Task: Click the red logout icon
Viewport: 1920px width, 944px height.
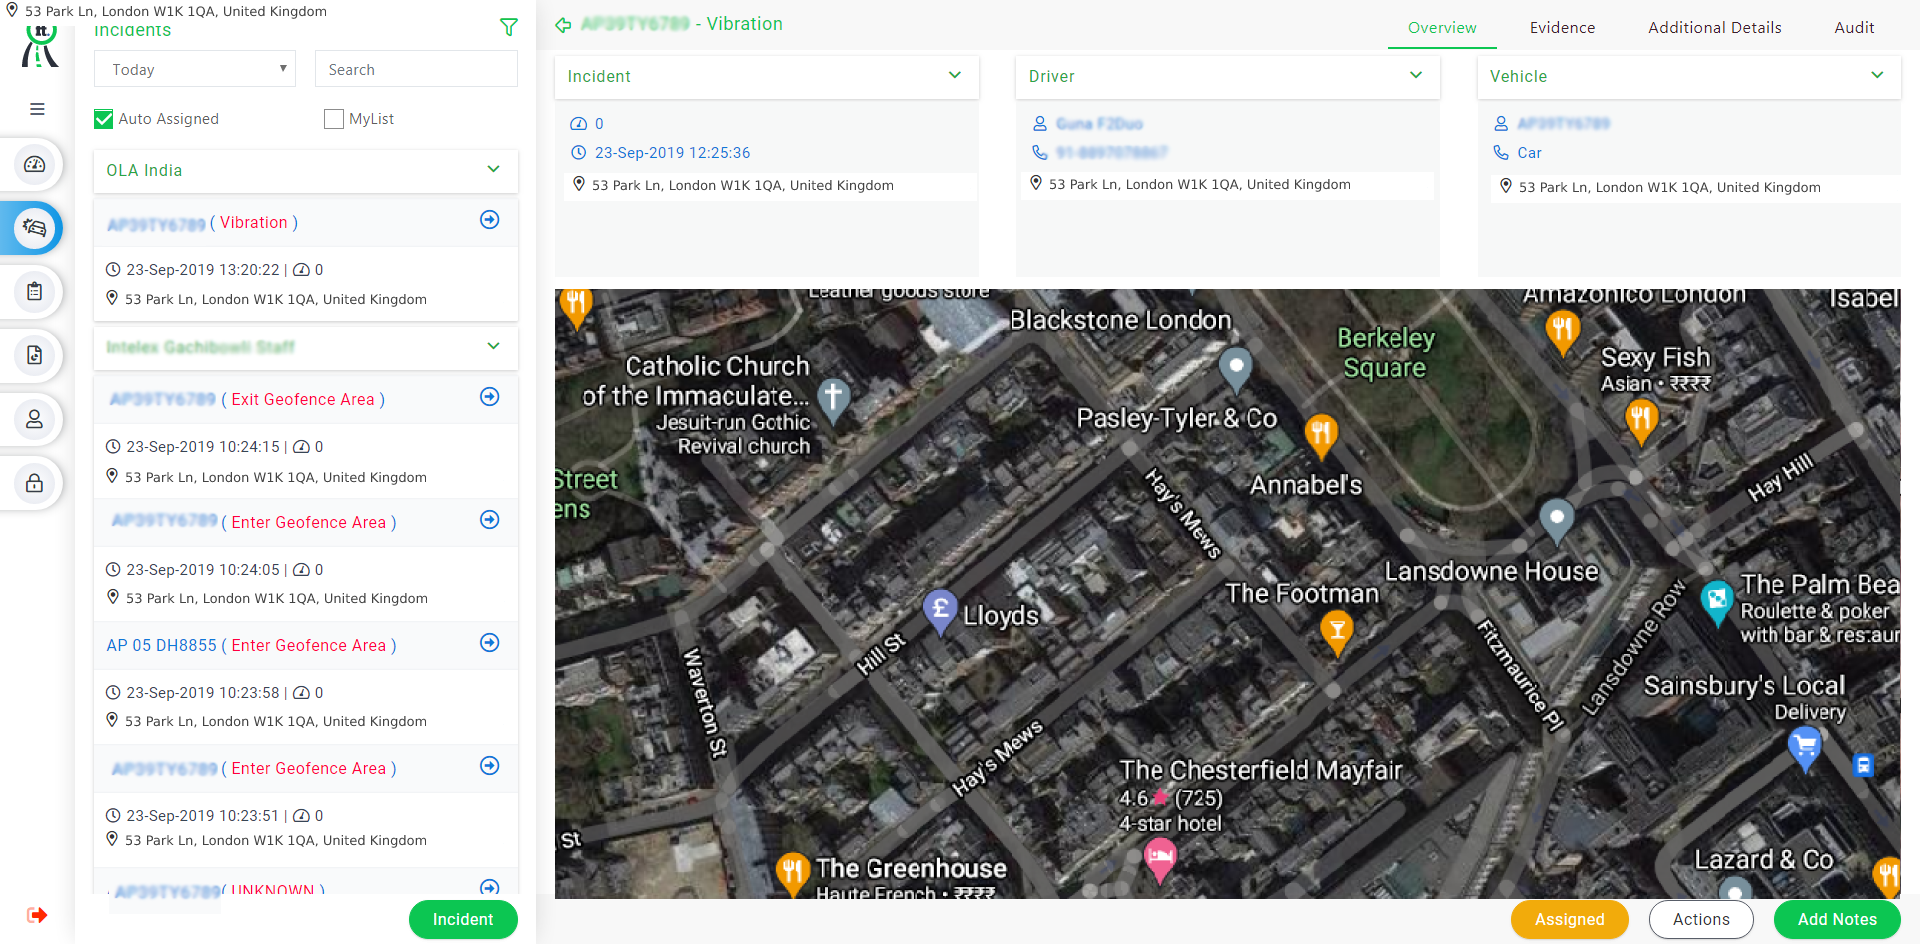Action: click(37, 915)
